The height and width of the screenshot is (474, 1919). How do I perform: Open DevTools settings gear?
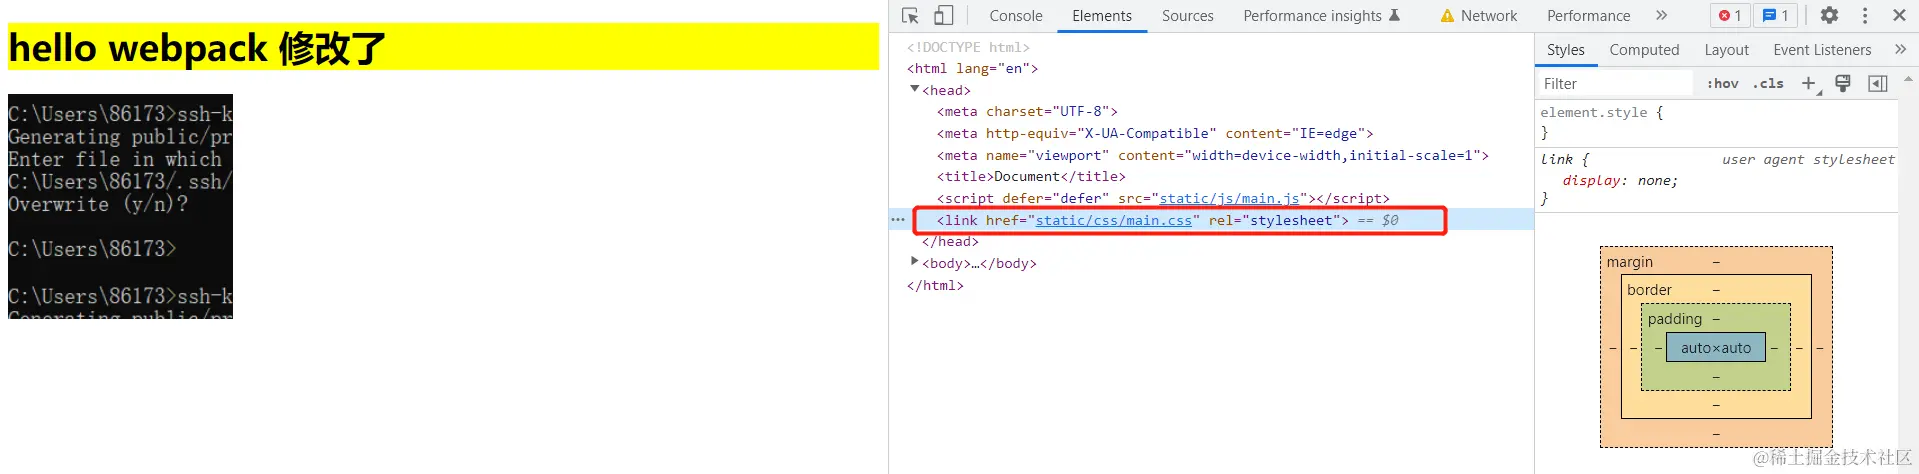[x=1829, y=16]
